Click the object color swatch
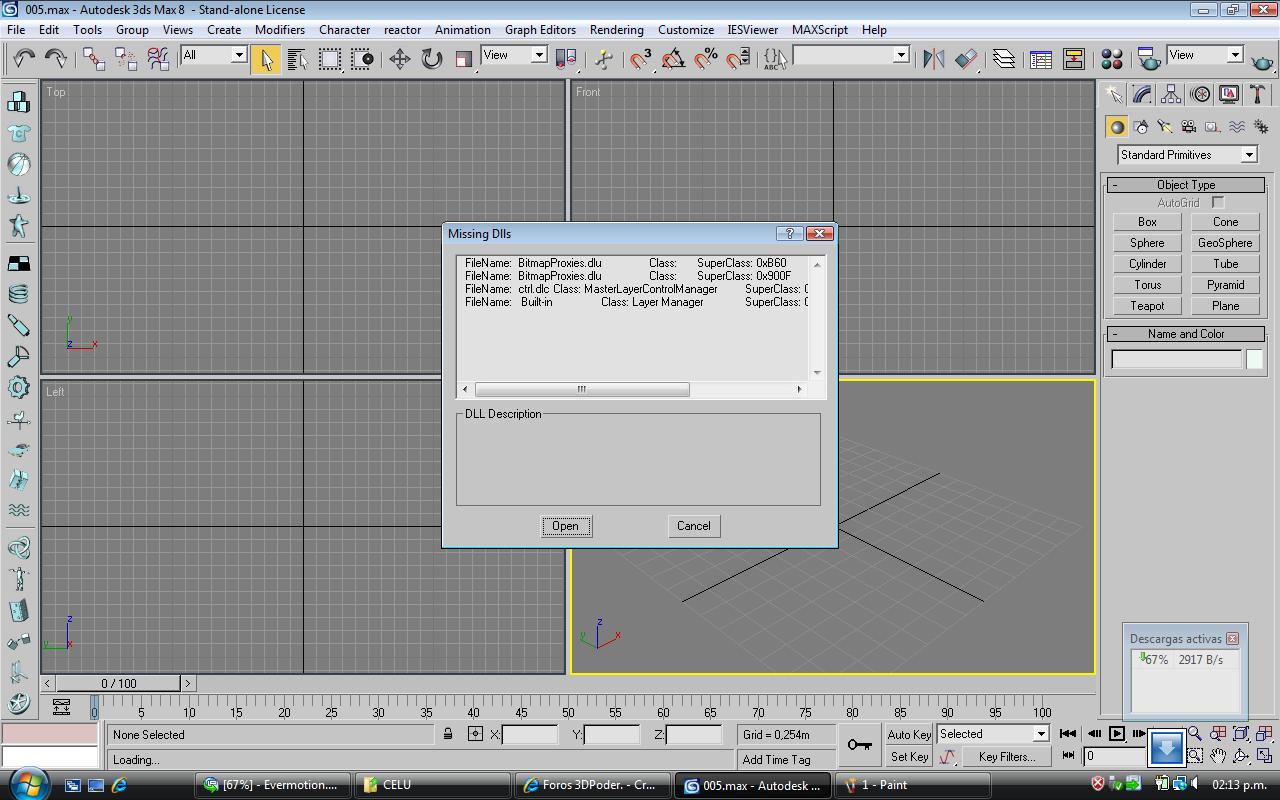Screen dimensions: 1280x800 tap(1254, 359)
